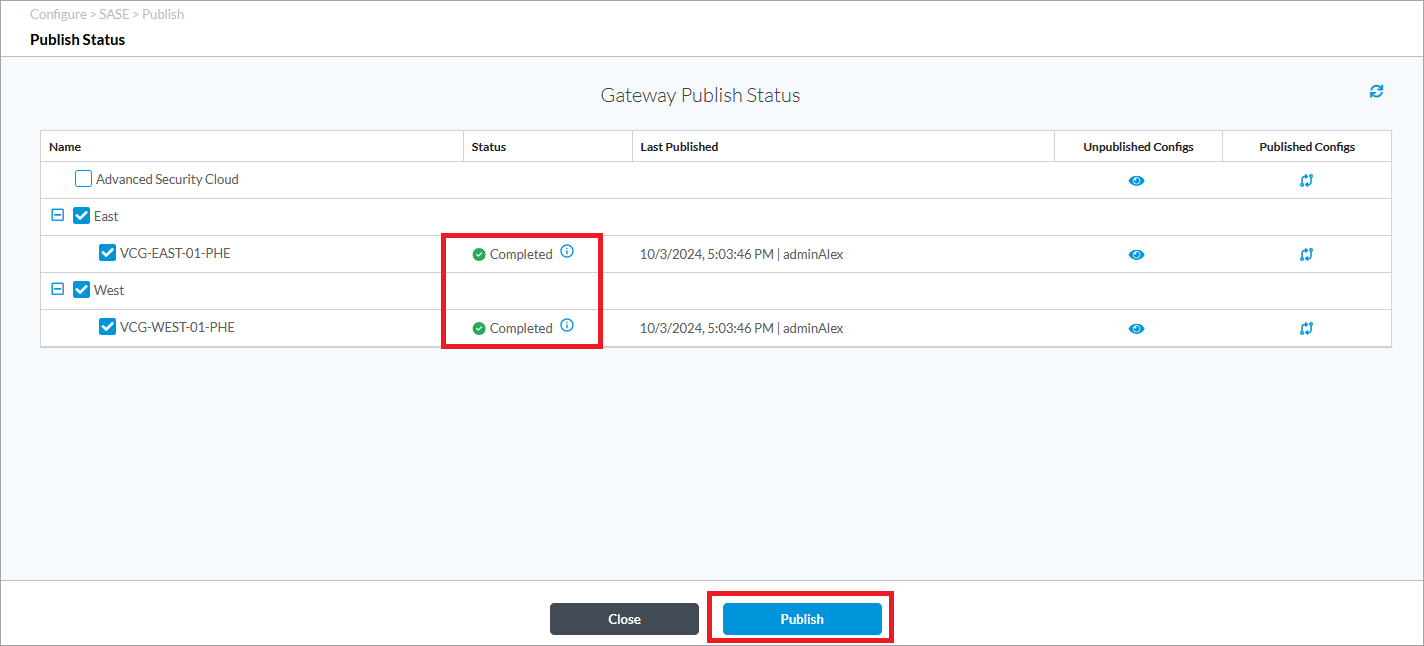Click info icon beside VCG-EAST-01-PHE Completed status
Screen dimensions: 1424x646
(567, 252)
